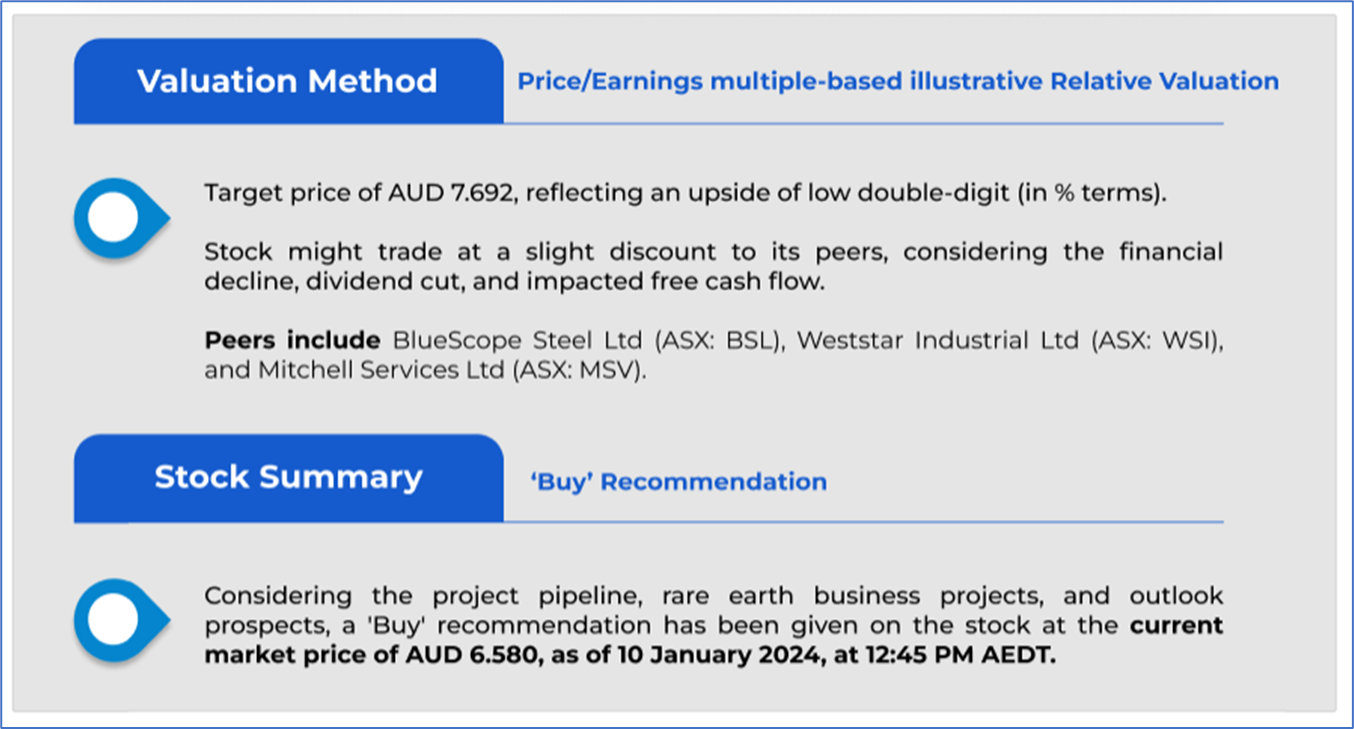1354x729 pixels.
Task: Click the blue pin icon beside the target price
Action: [x=117, y=218]
